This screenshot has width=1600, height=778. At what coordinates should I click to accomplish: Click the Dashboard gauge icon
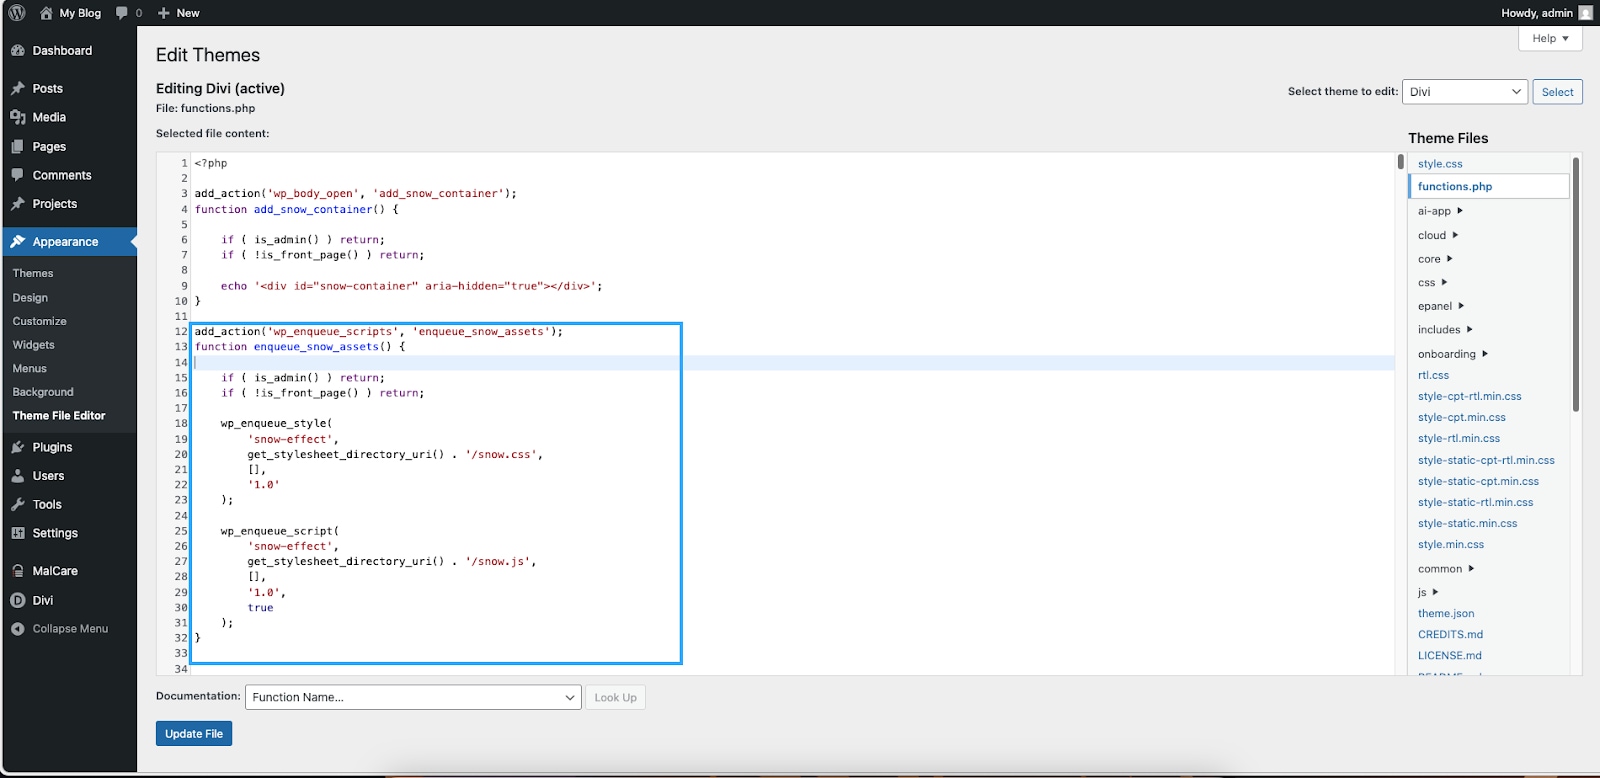18,51
